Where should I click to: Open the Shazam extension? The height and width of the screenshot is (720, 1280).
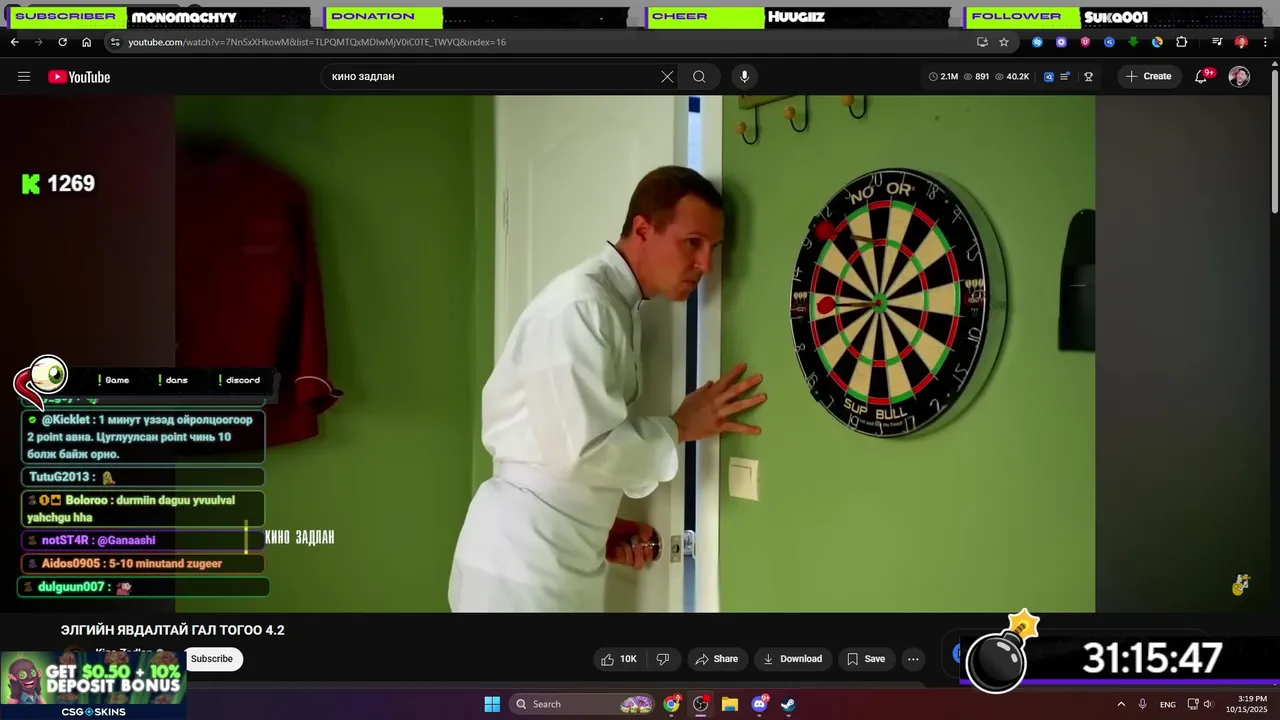[1037, 42]
